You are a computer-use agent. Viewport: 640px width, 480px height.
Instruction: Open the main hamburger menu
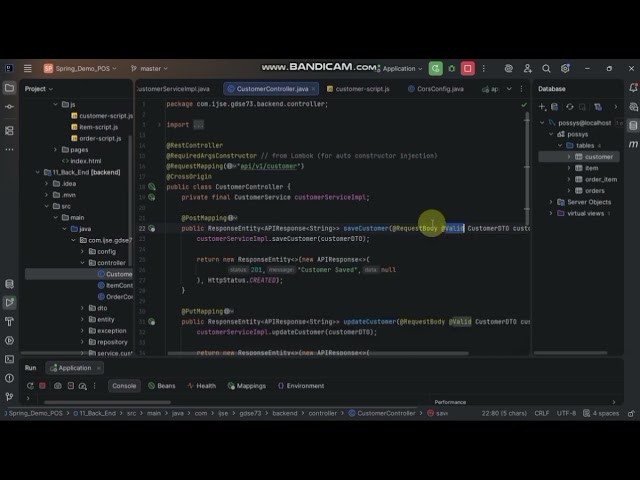coord(27,69)
